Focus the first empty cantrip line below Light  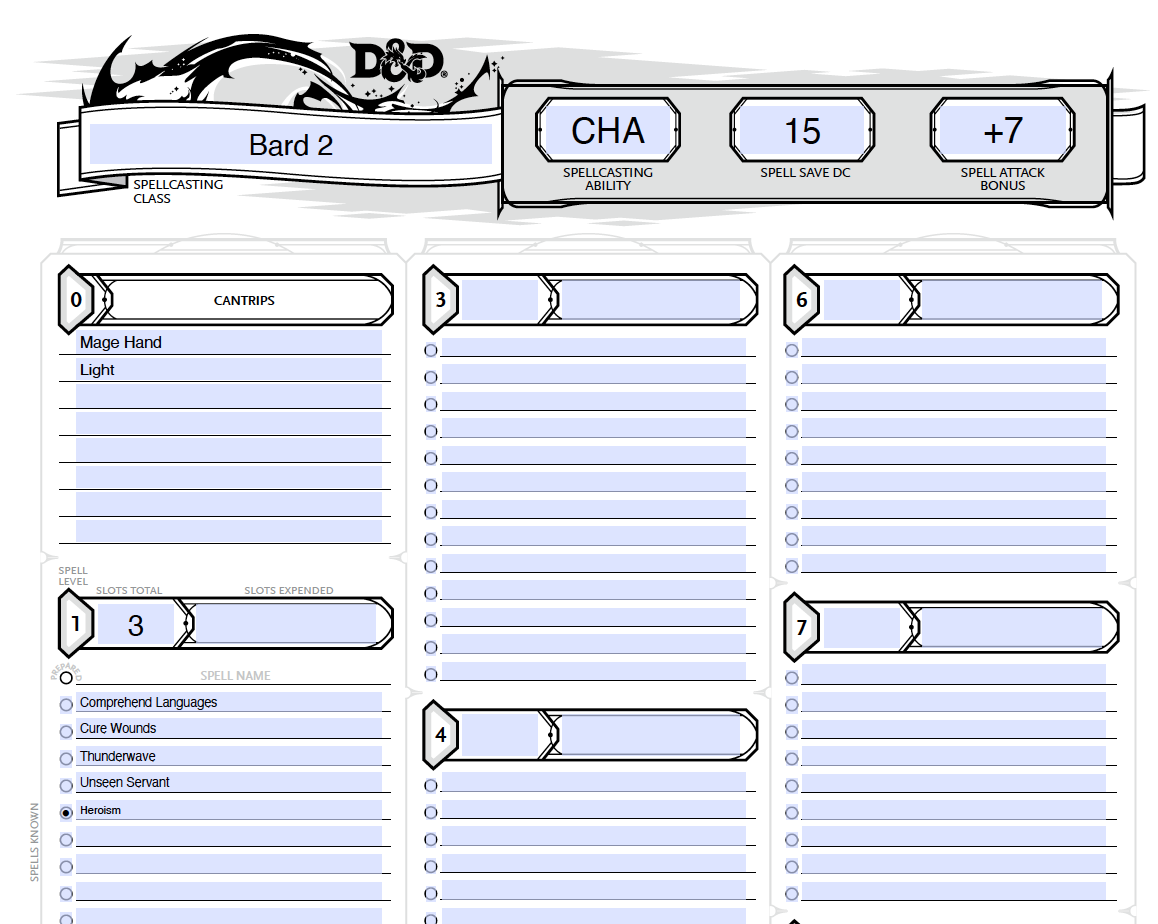click(x=228, y=396)
